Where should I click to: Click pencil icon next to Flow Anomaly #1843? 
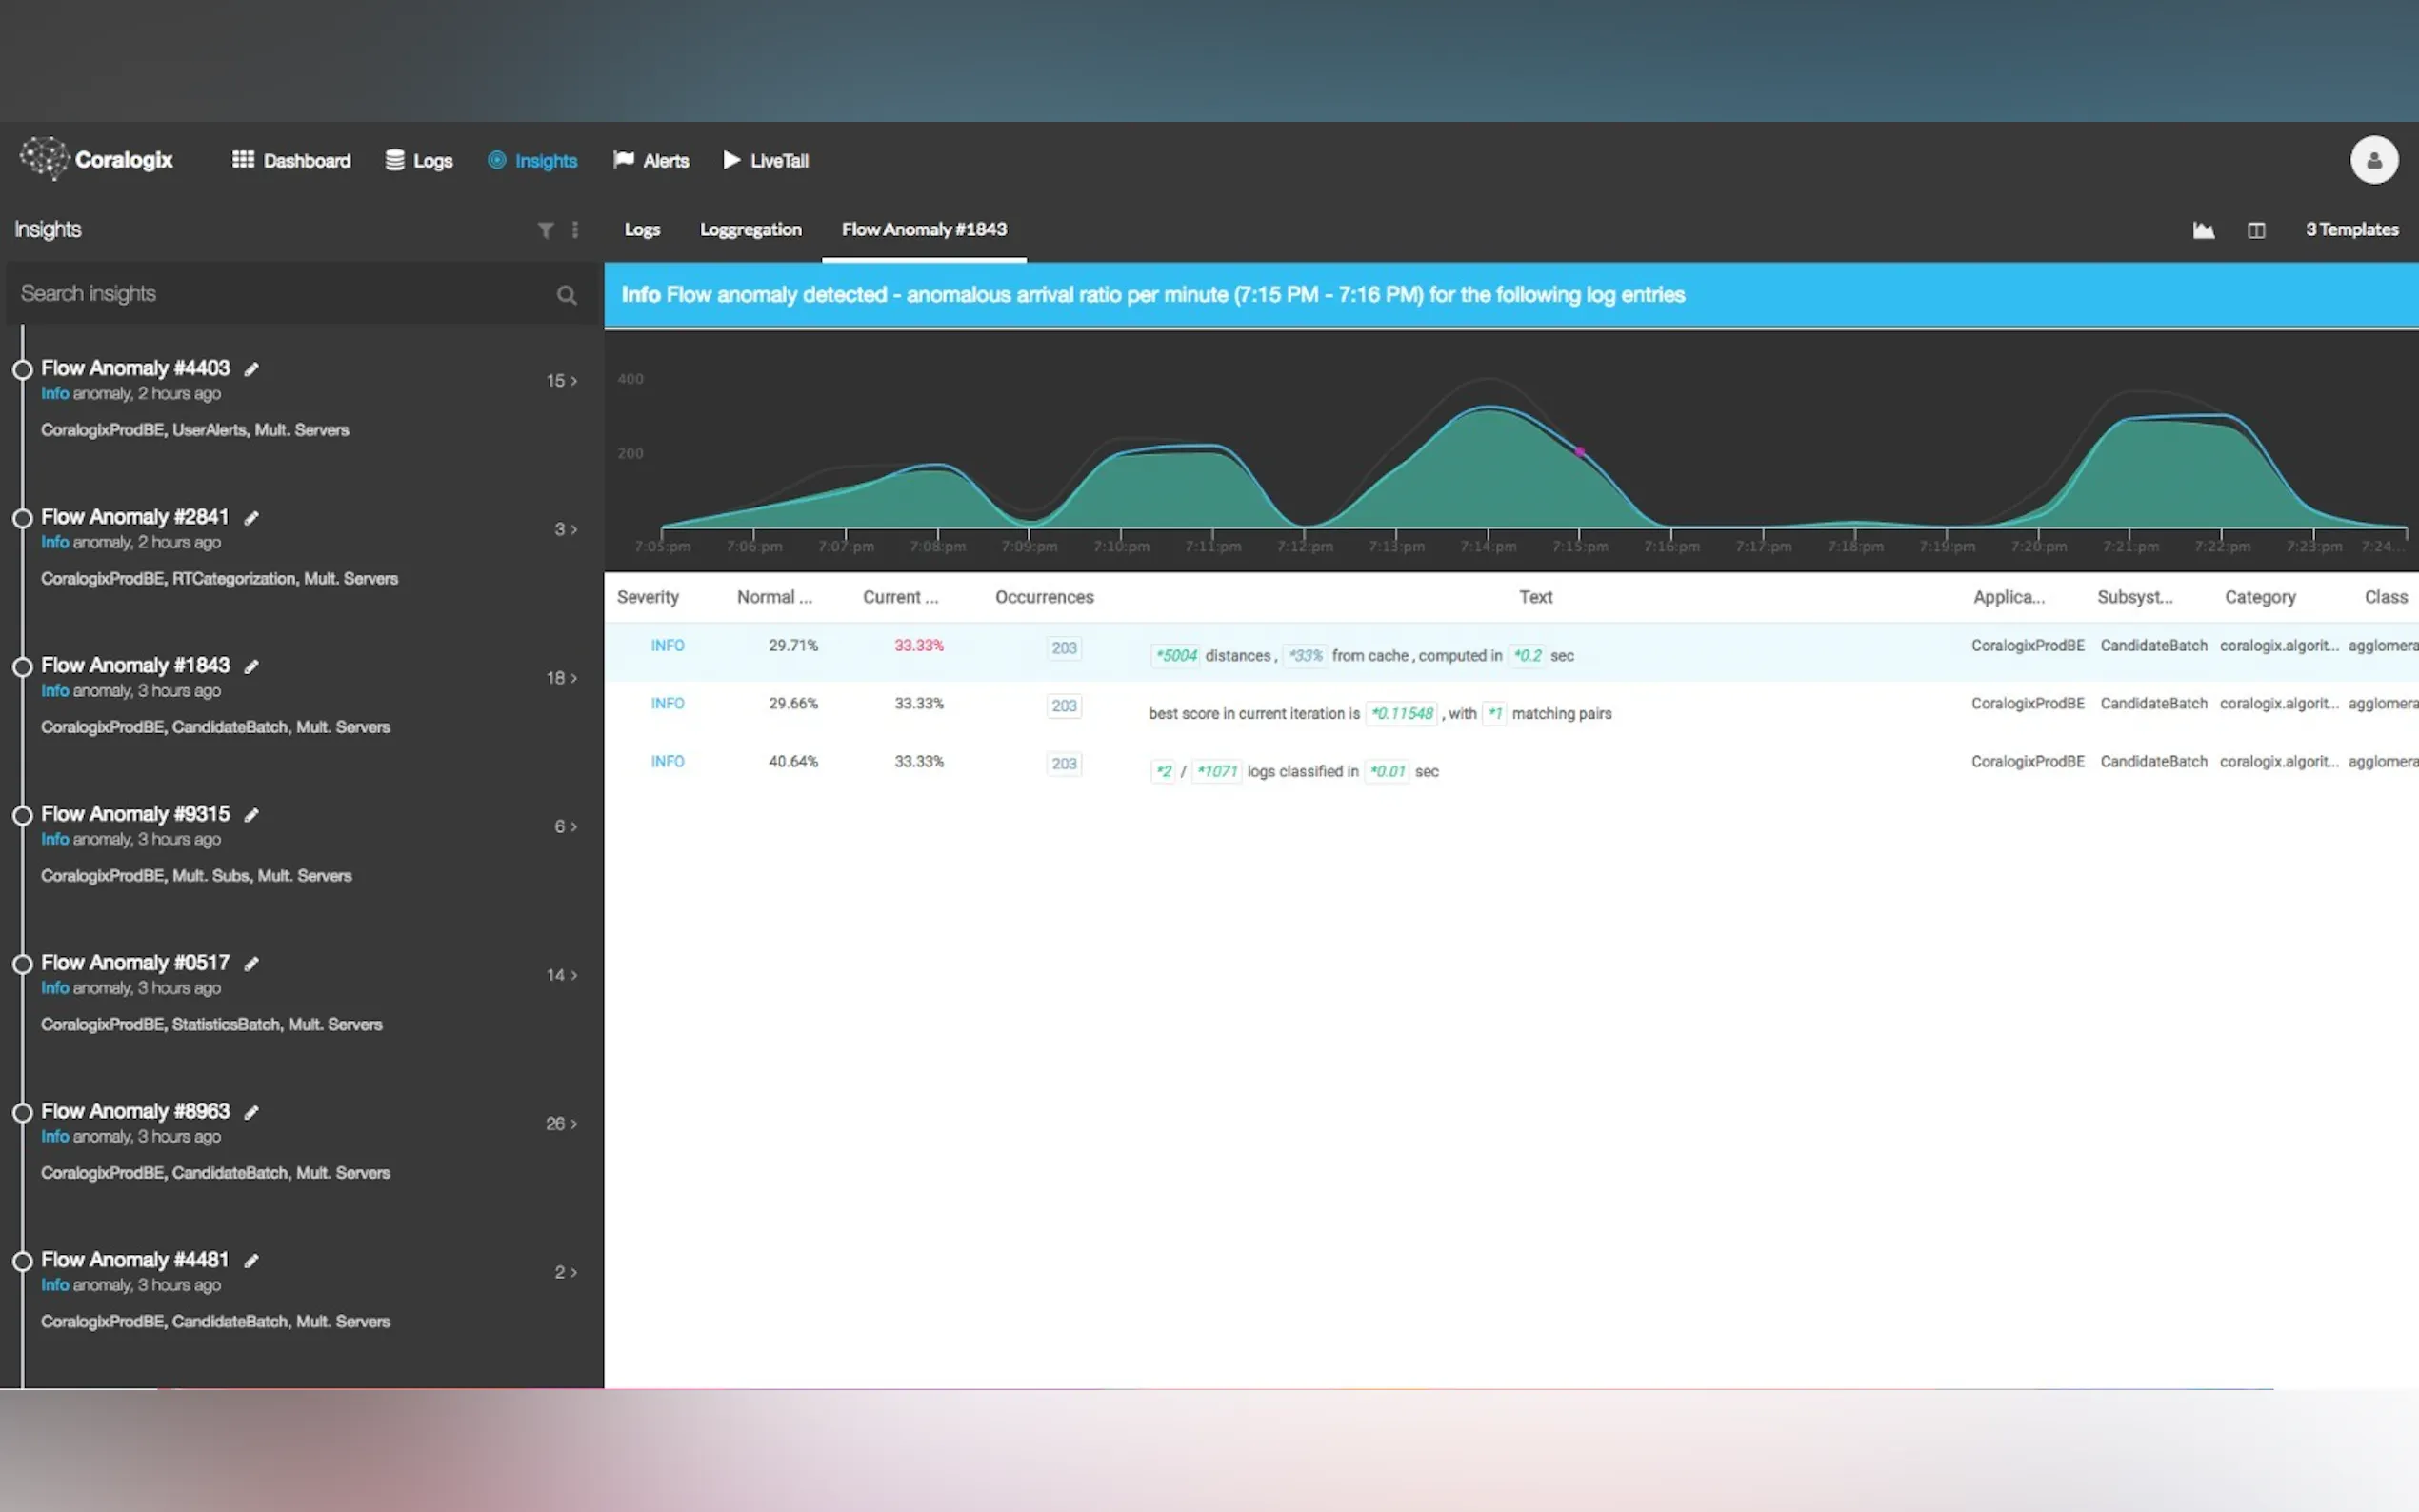coord(252,666)
